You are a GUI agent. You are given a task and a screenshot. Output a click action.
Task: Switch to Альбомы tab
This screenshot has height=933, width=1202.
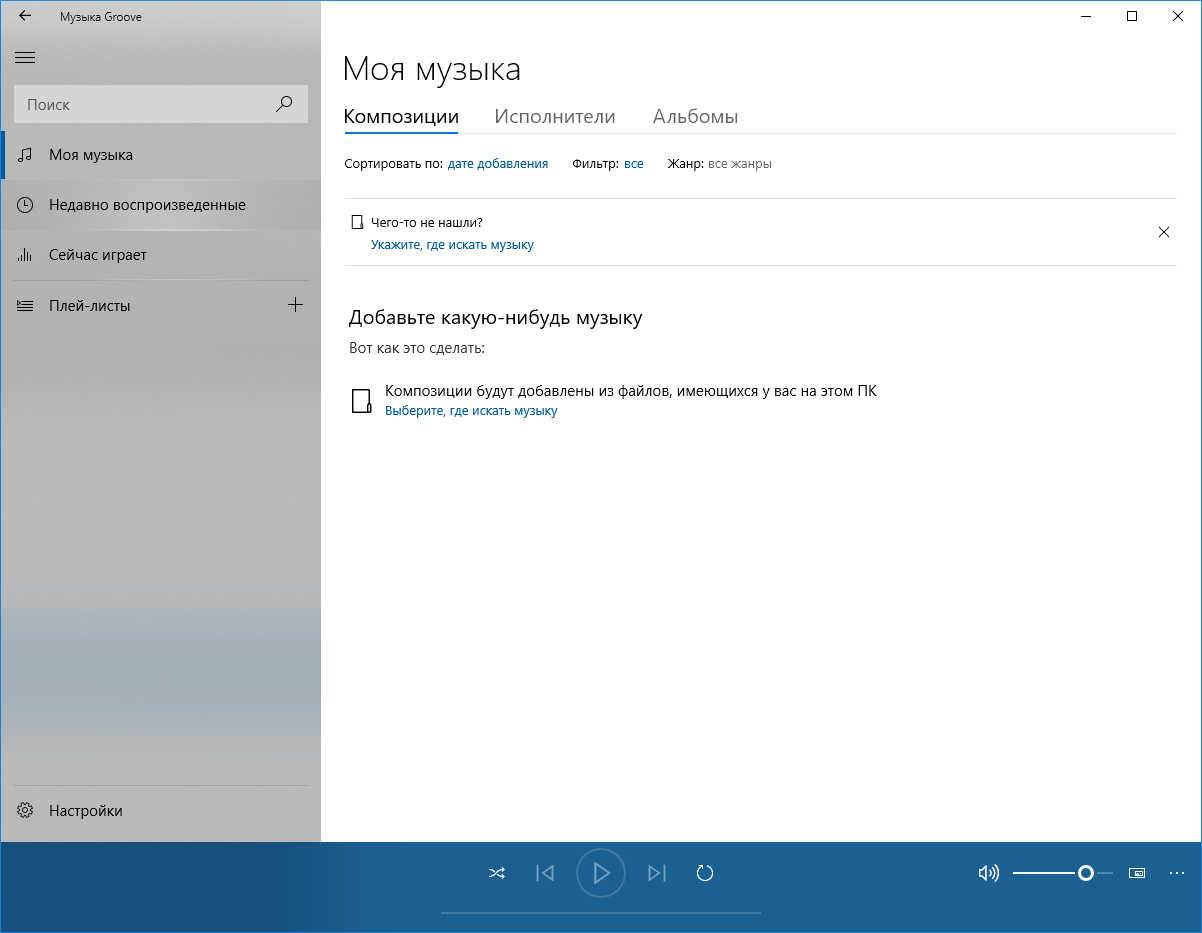696,116
